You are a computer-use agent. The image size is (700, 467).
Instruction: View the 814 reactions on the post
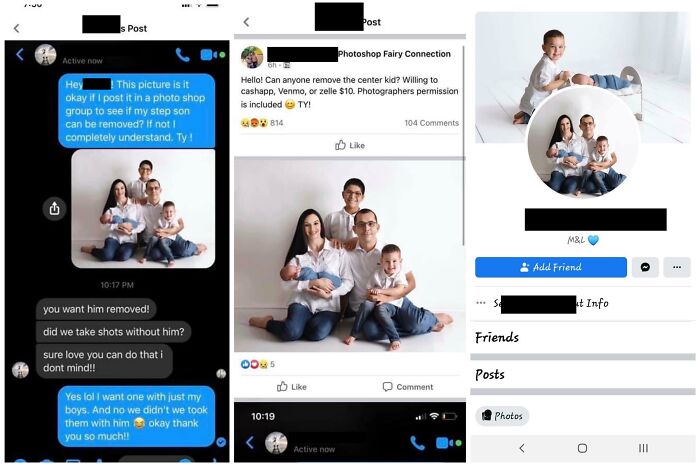[x=262, y=123]
